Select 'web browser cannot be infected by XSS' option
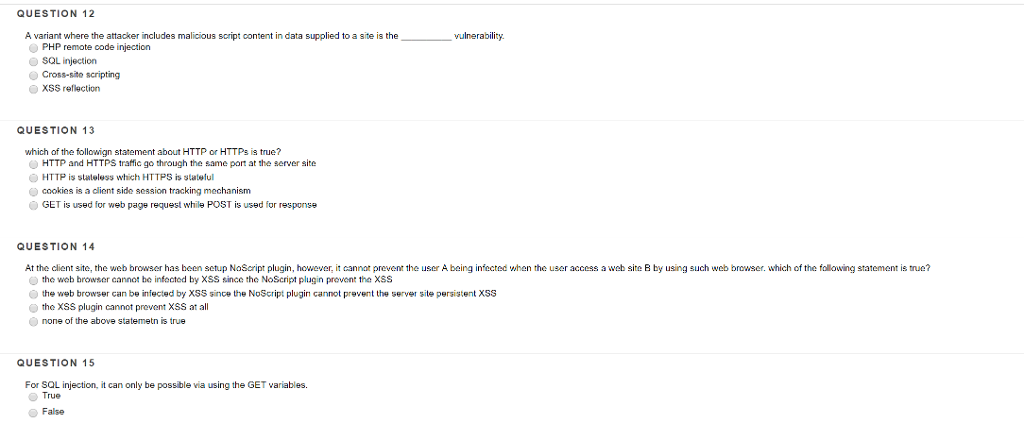Image resolution: width=1024 pixels, height=440 pixels. tap(33, 281)
